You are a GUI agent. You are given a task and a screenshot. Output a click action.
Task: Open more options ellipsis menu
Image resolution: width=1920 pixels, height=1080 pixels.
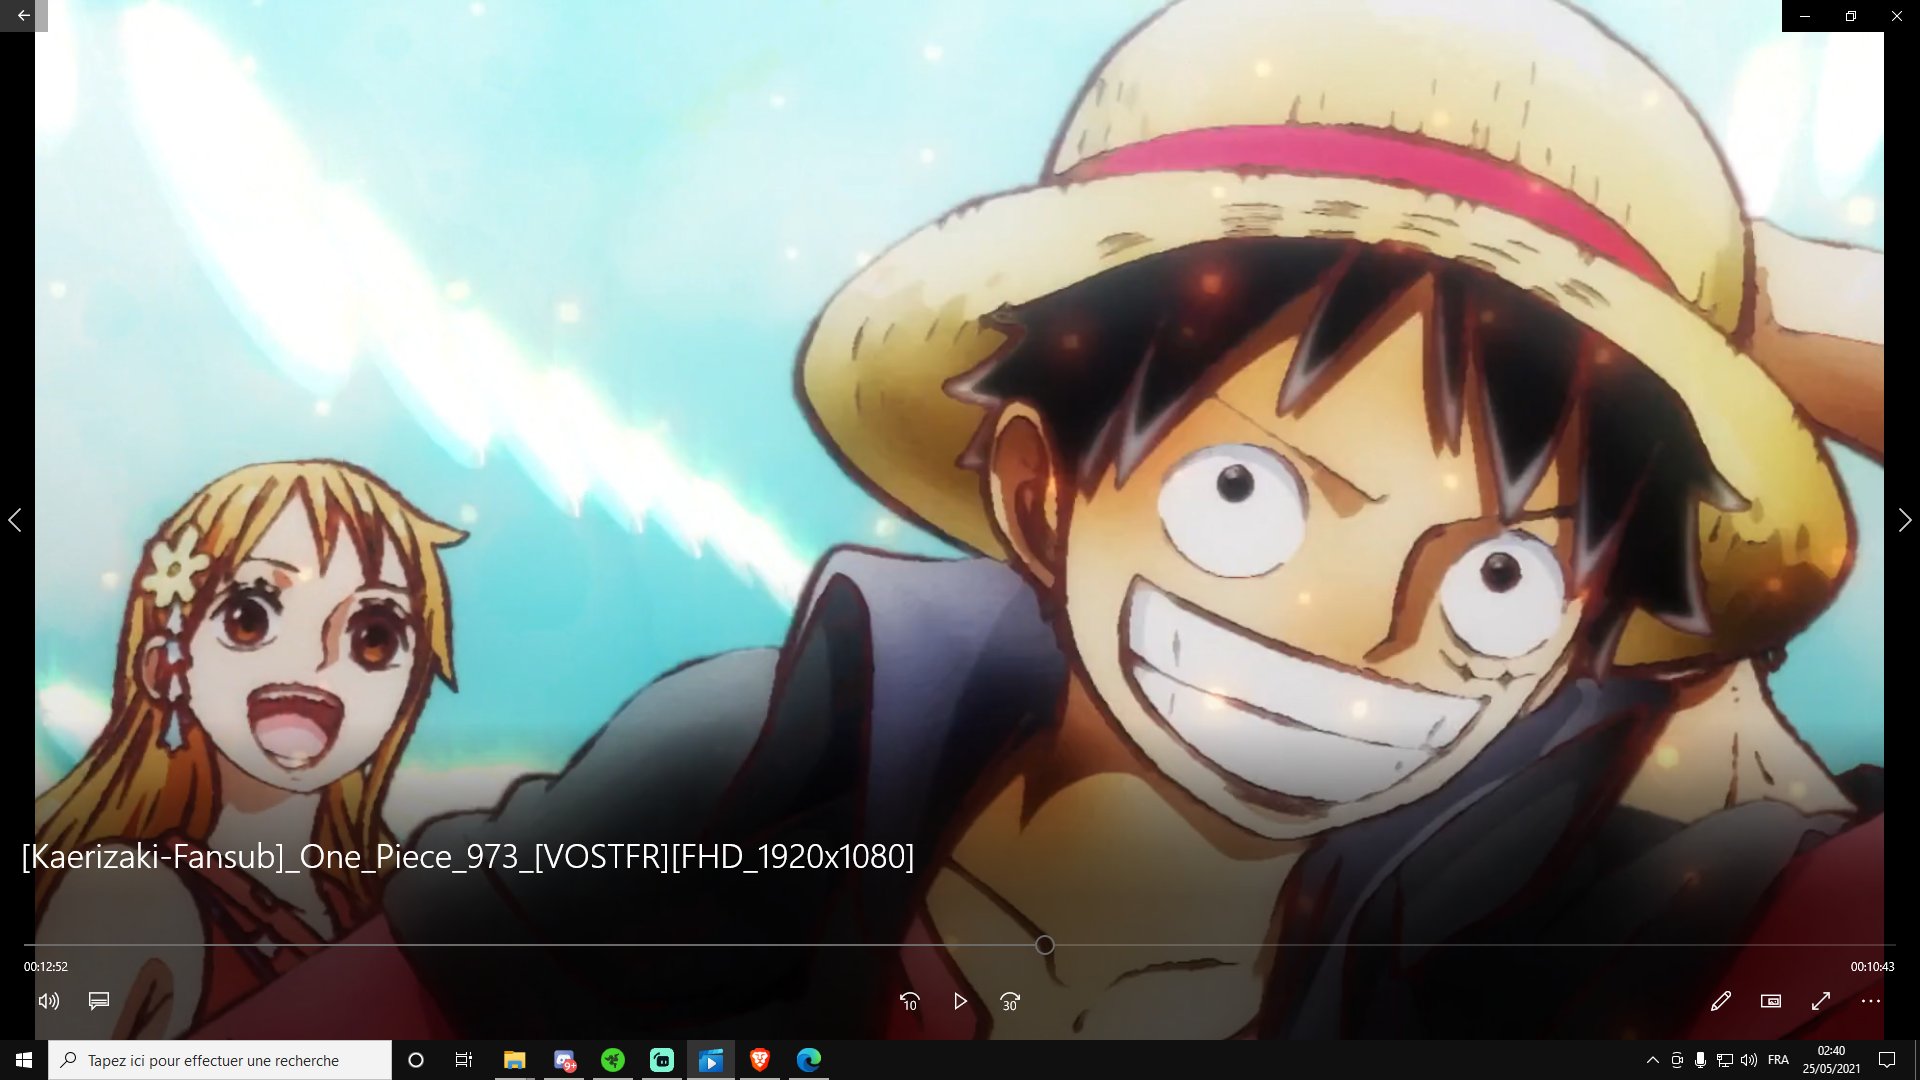pos(1871,1001)
